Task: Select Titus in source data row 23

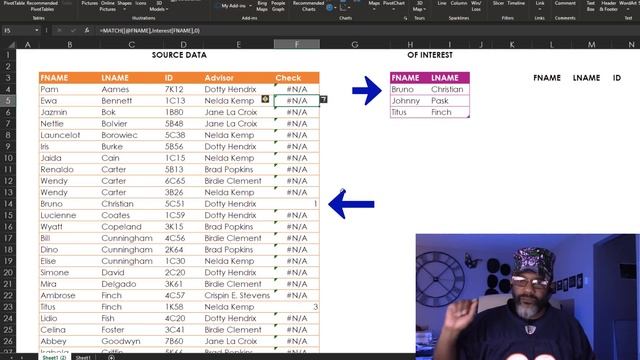Action: click(69, 307)
